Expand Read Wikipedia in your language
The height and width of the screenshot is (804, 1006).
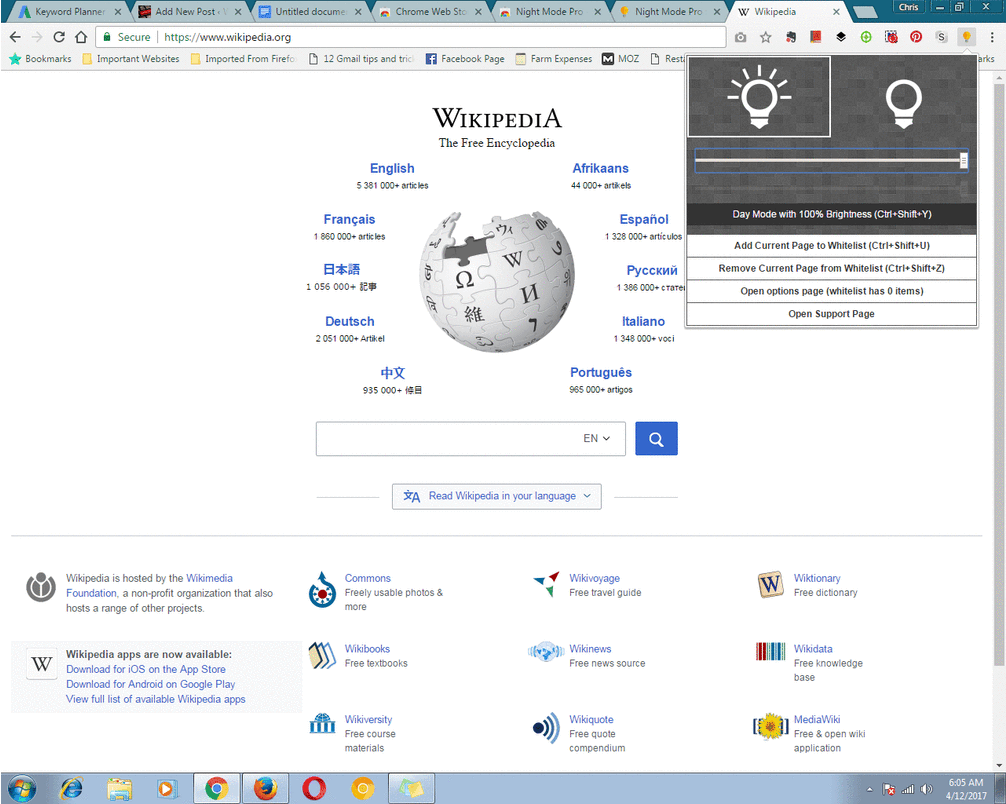point(497,496)
